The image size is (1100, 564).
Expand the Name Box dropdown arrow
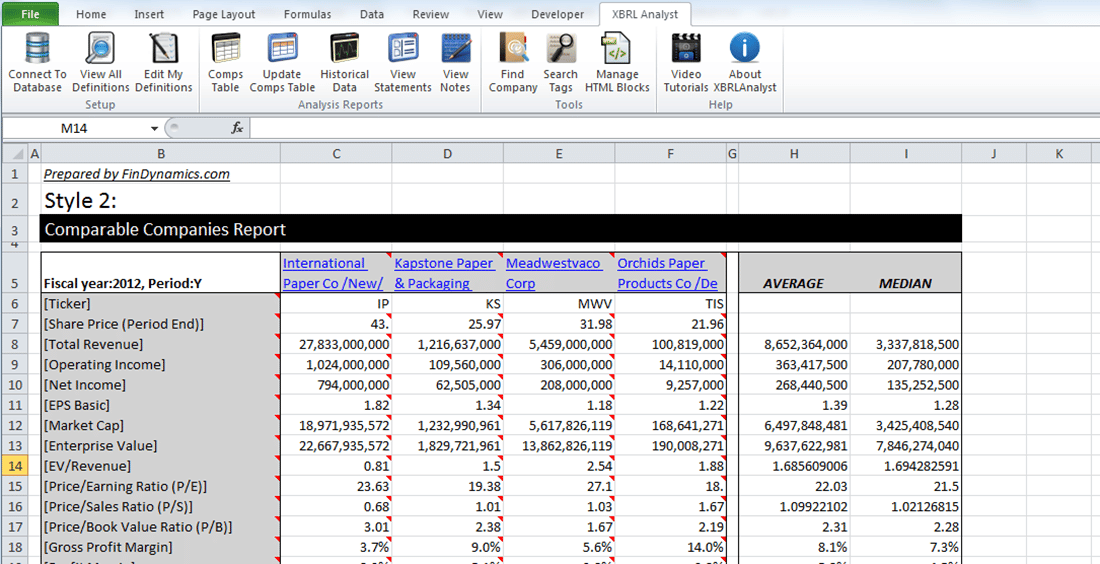coord(154,128)
